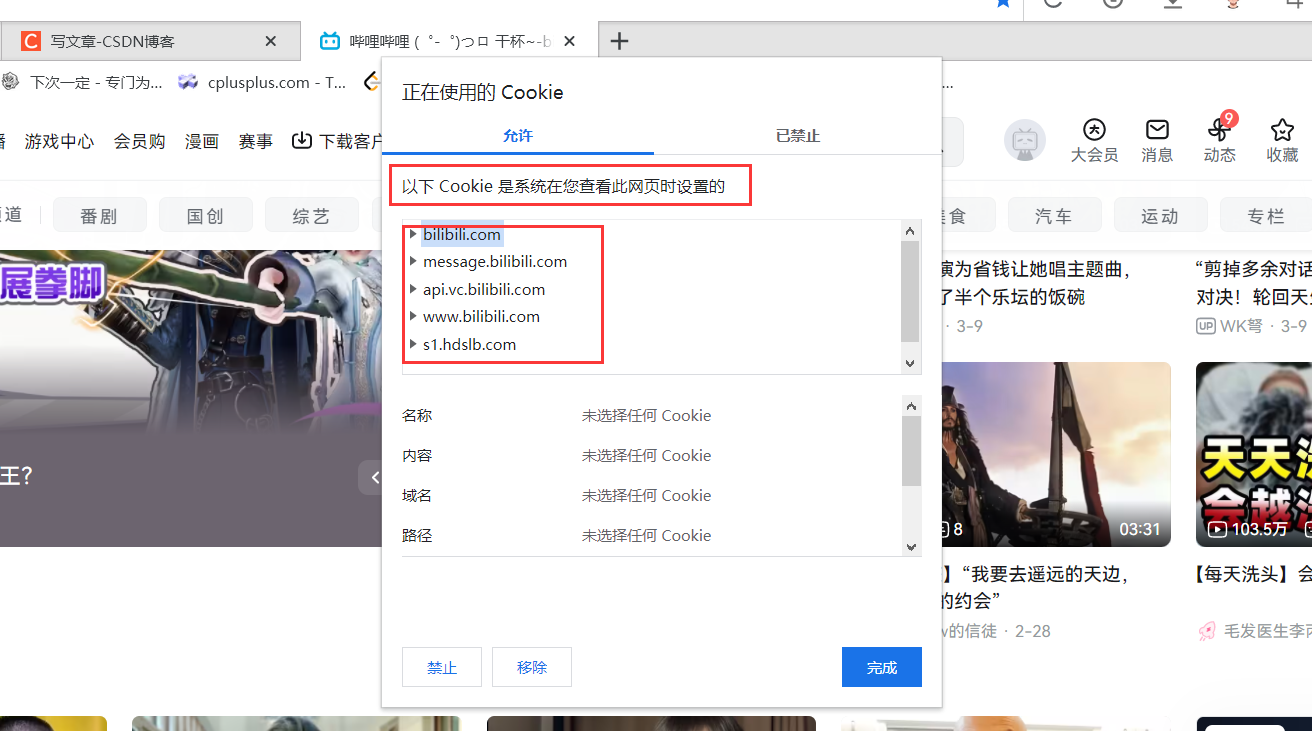1312x731 pixels.
Task: Click the bilibili tab favicon
Action: pyautogui.click(x=329, y=41)
